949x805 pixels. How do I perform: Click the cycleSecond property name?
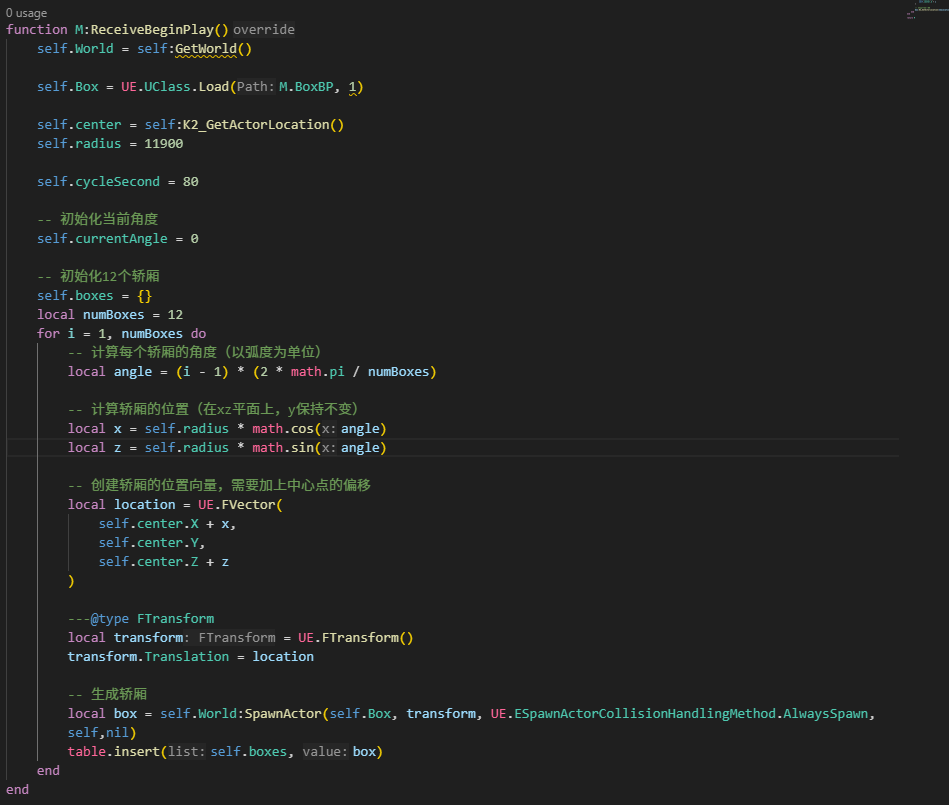click(x=117, y=182)
